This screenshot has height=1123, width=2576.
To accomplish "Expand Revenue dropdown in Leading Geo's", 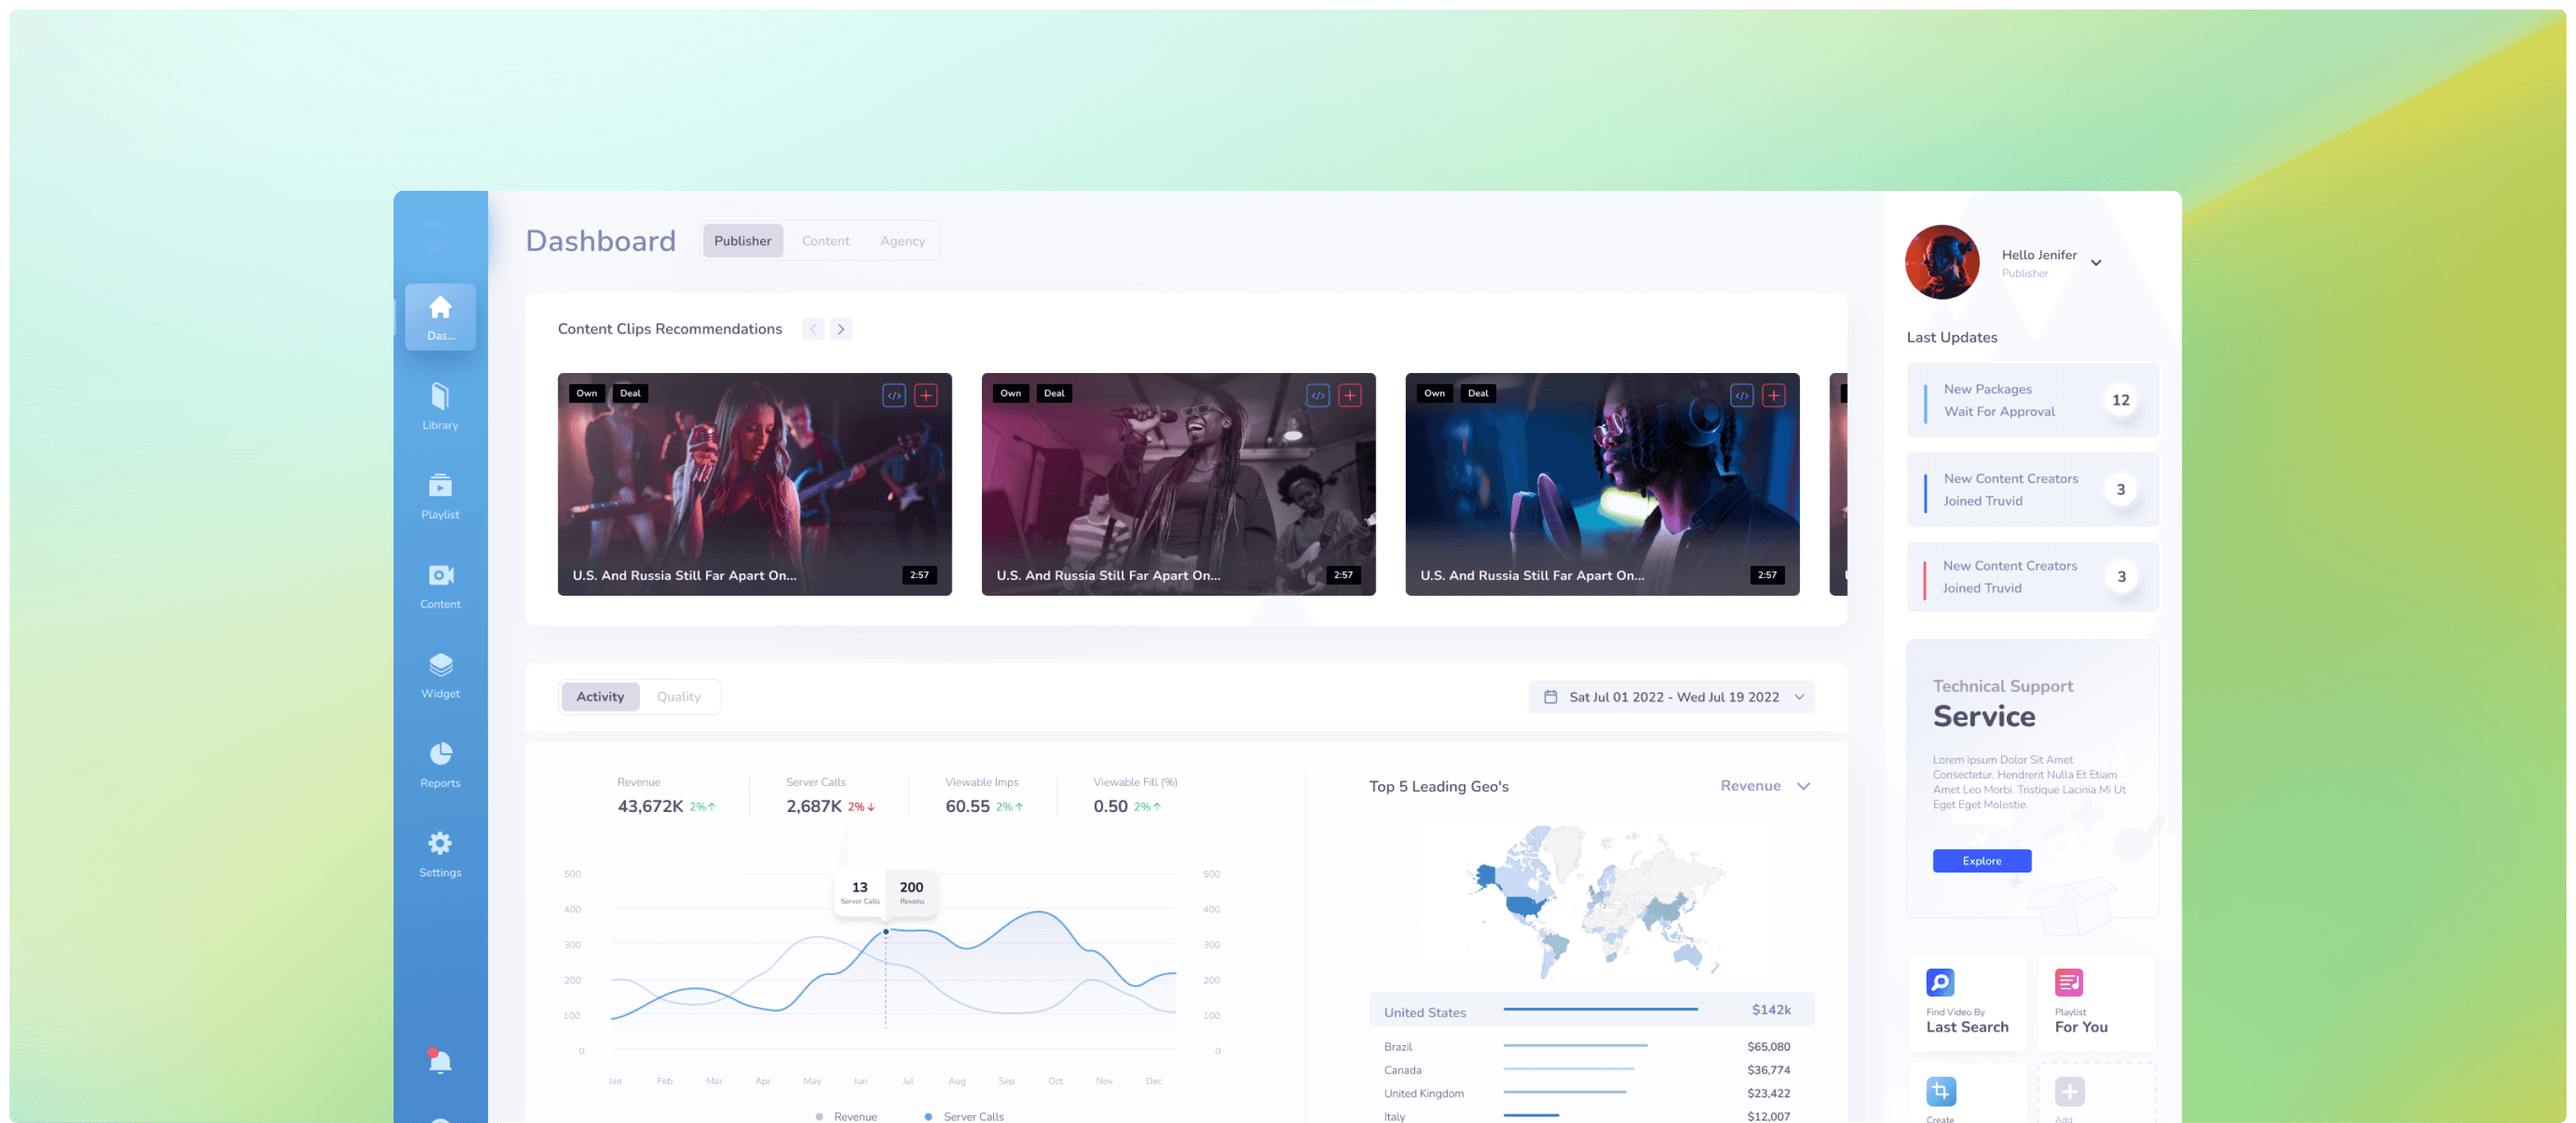I will 1765,786.
